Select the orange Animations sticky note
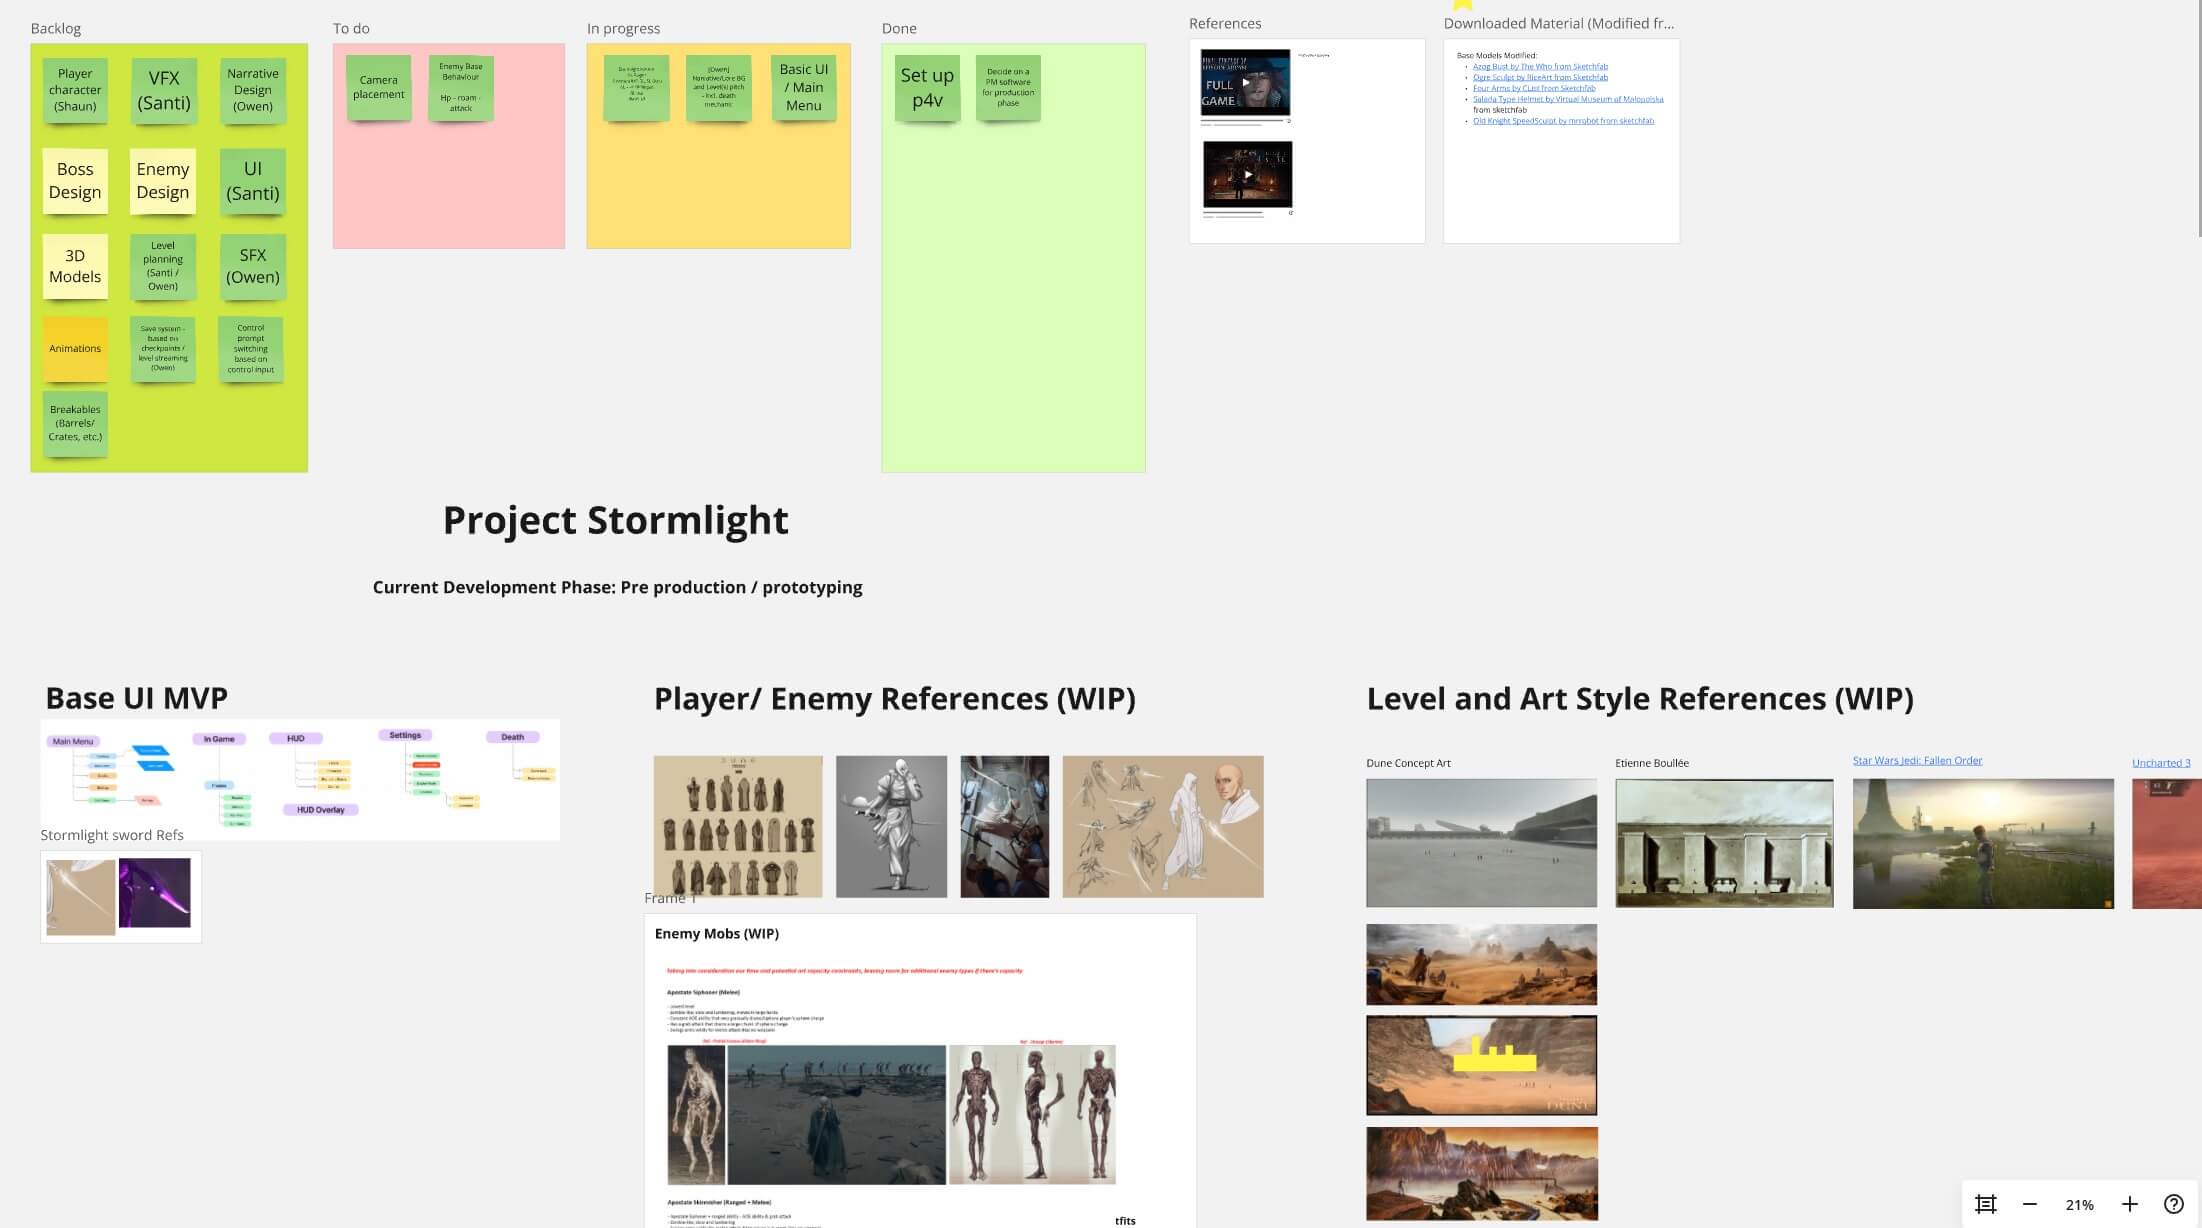This screenshot has height=1228, width=2202. 75,349
